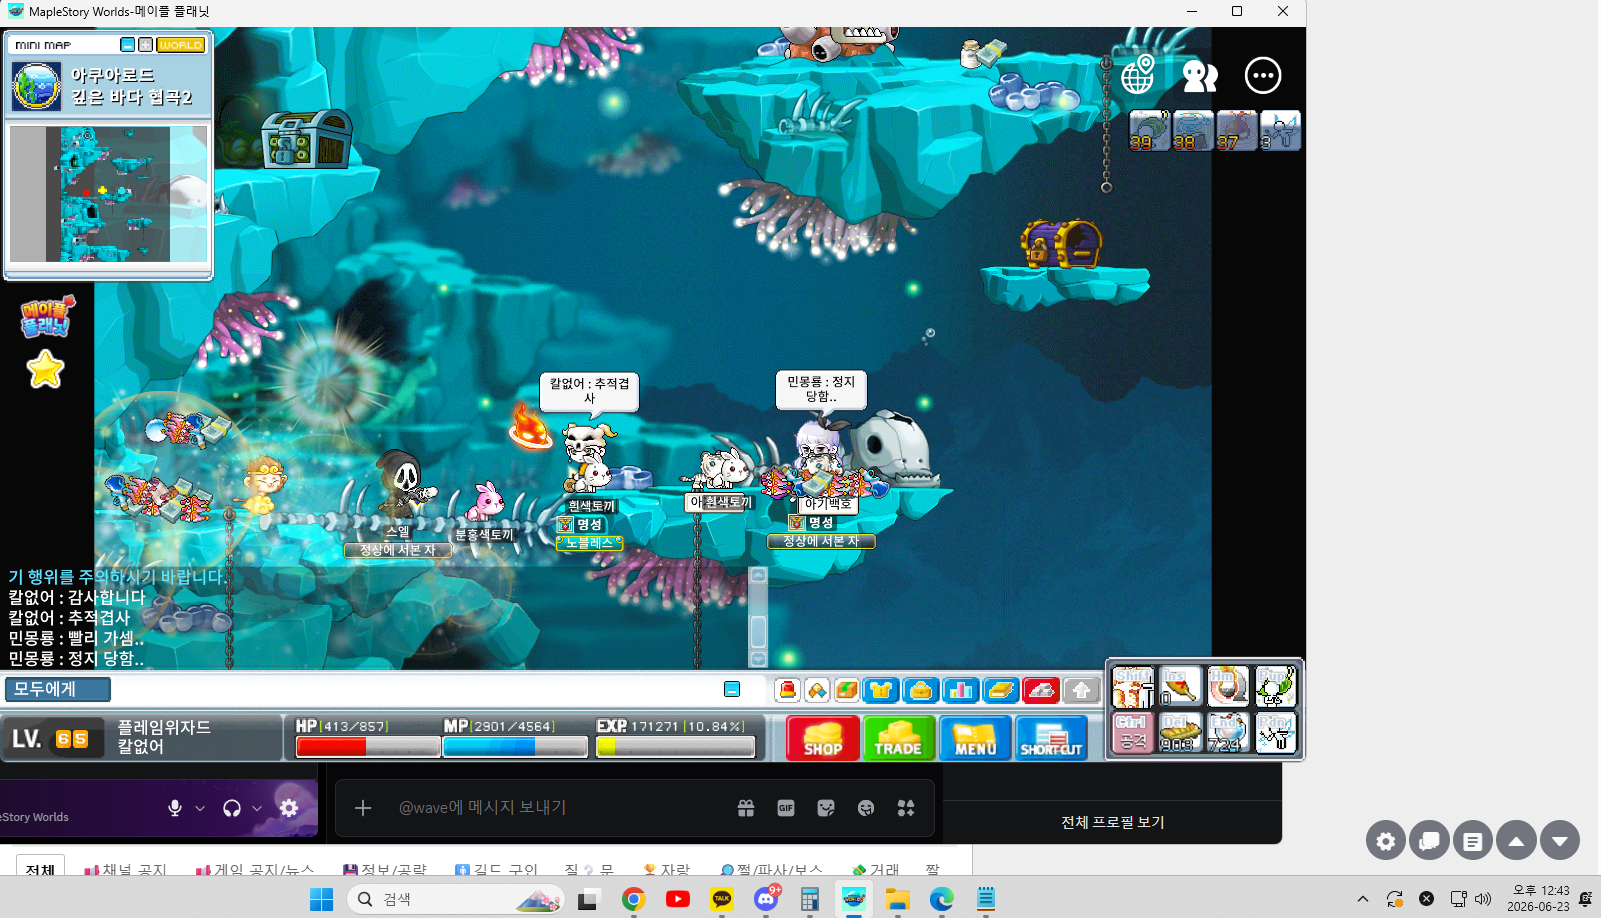The image size is (1601, 918).
Task: Click the HP gauge bar
Action: click(368, 746)
